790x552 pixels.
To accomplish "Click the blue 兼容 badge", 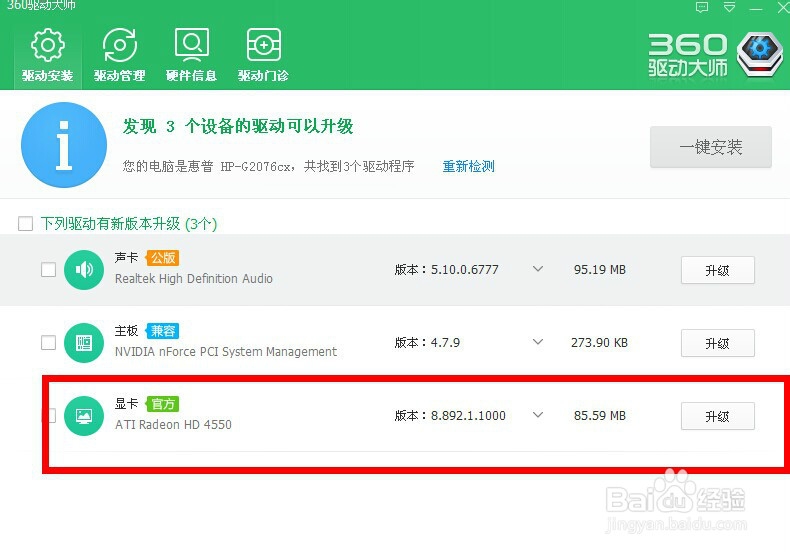I will [163, 331].
